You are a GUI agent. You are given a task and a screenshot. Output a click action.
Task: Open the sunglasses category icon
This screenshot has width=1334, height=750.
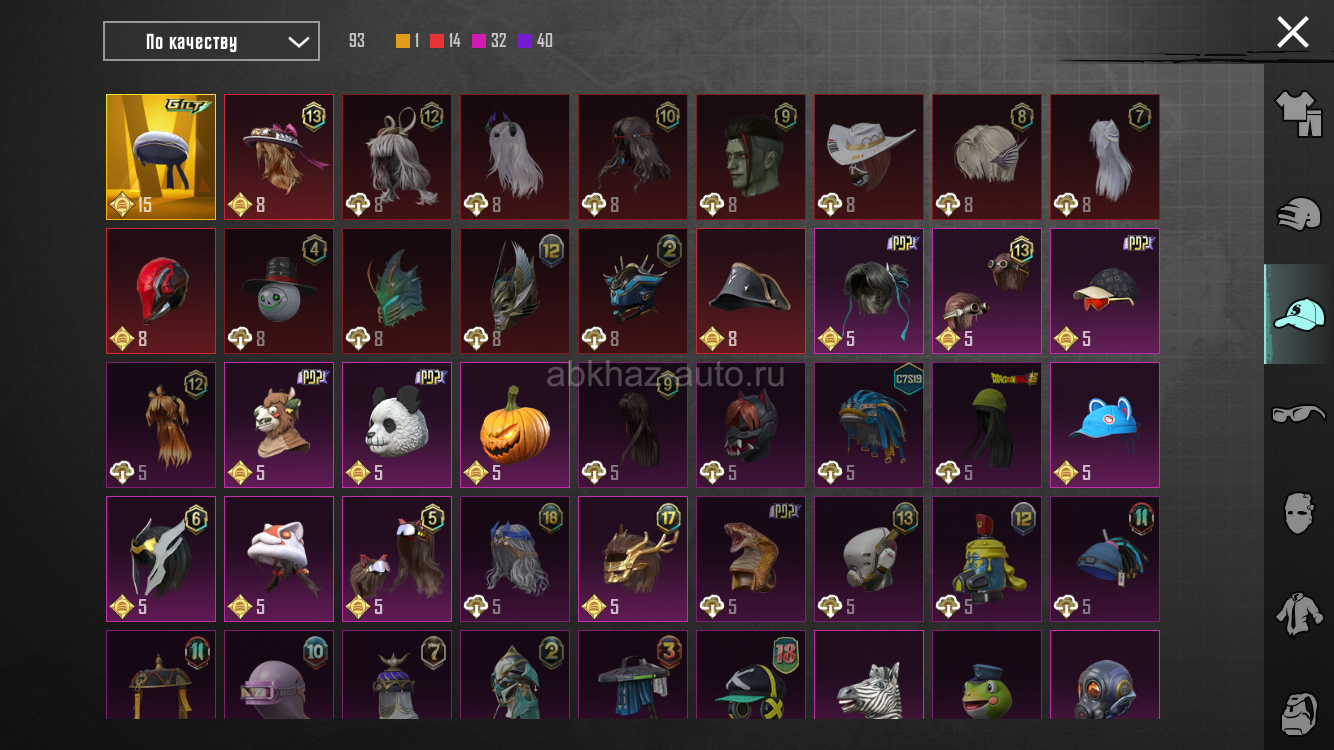1299,413
